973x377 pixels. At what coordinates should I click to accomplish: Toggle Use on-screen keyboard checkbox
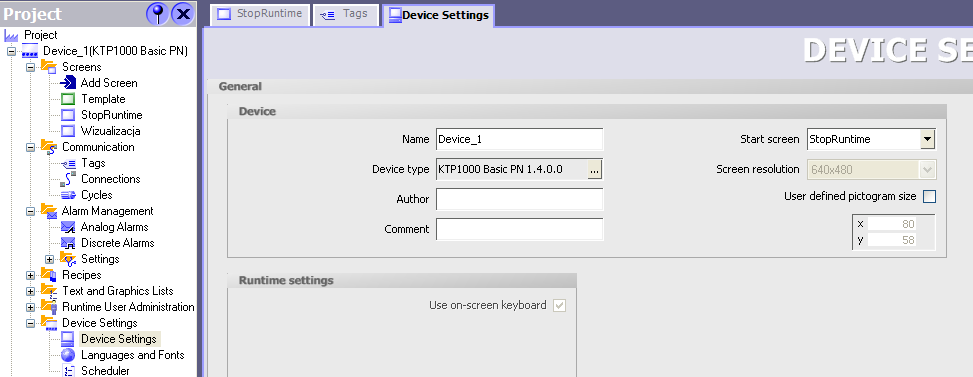click(560, 305)
